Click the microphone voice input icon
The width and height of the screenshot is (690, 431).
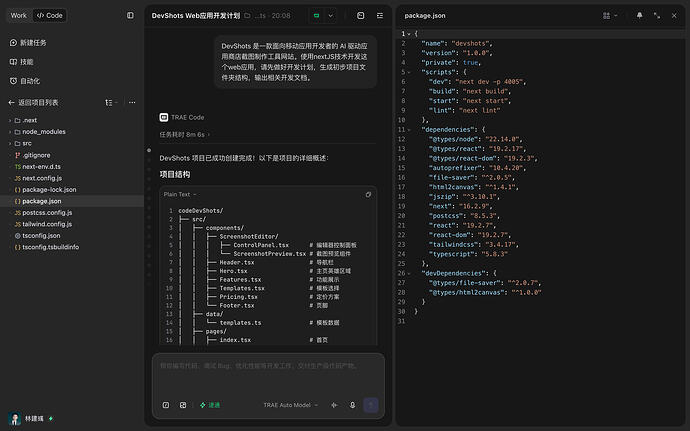pyautogui.click(x=352, y=405)
